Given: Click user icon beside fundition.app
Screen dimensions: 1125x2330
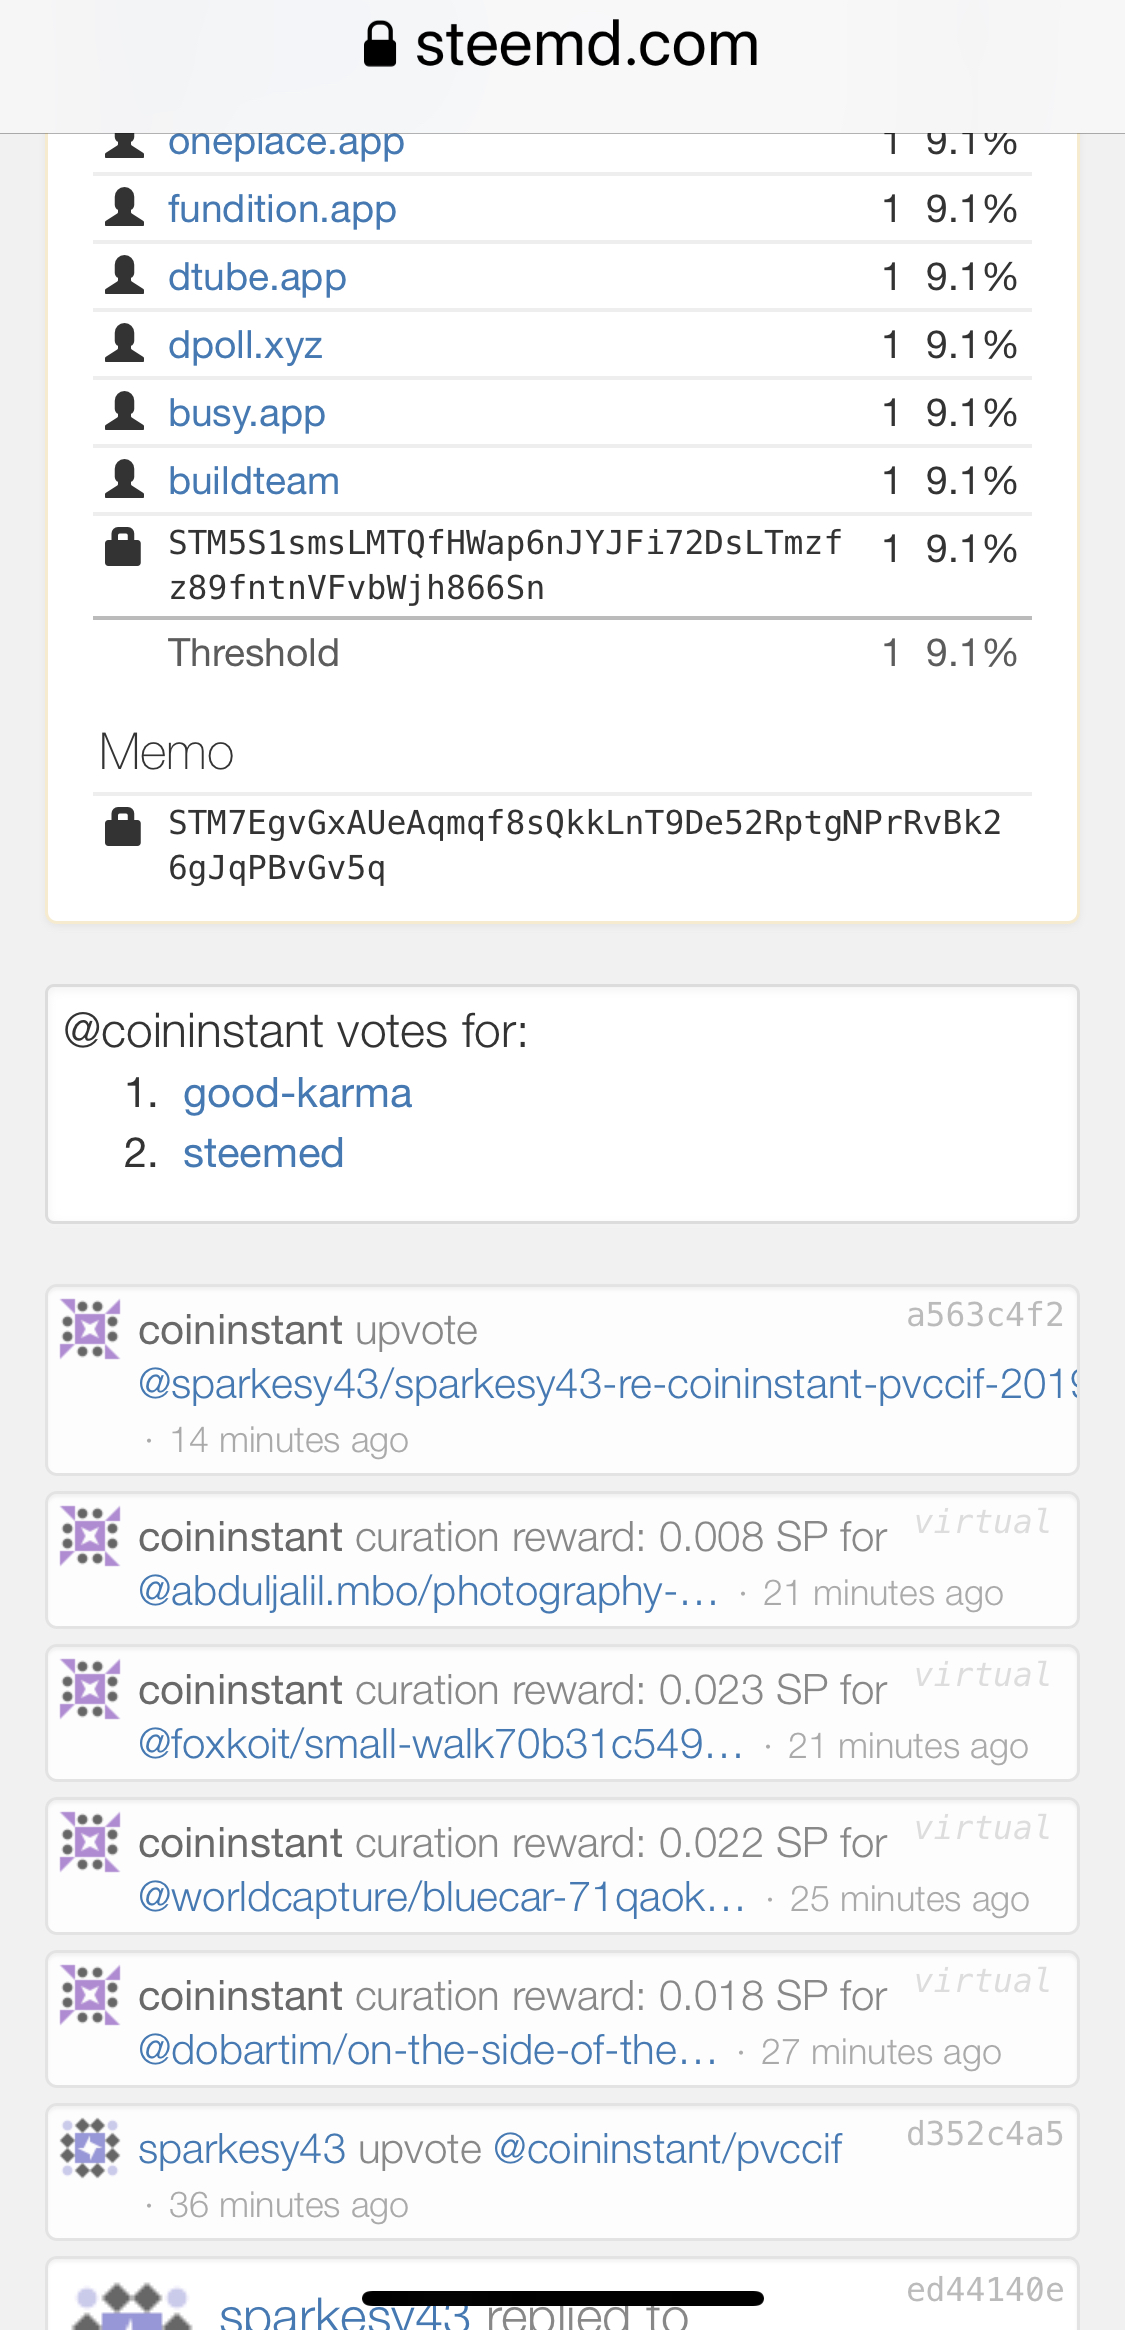Looking at the screenshot, I should pos(124,207).
